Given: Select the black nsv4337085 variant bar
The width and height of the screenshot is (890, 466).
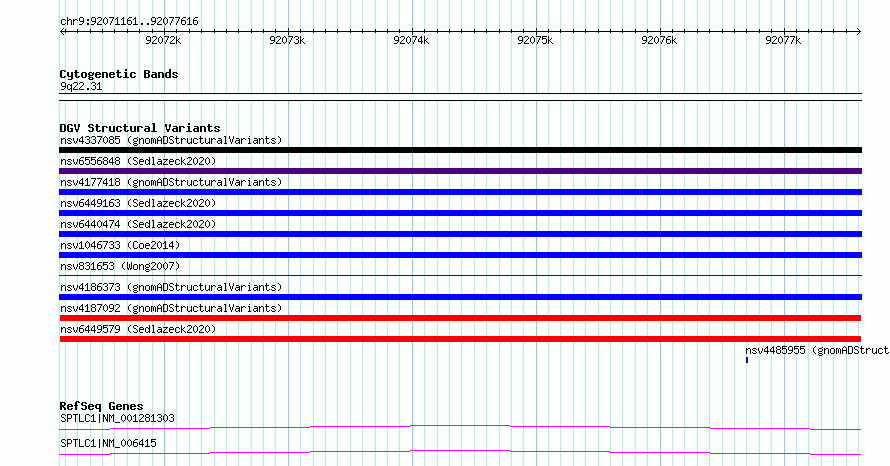Looking at the screenshot, I should coord(460,150).
